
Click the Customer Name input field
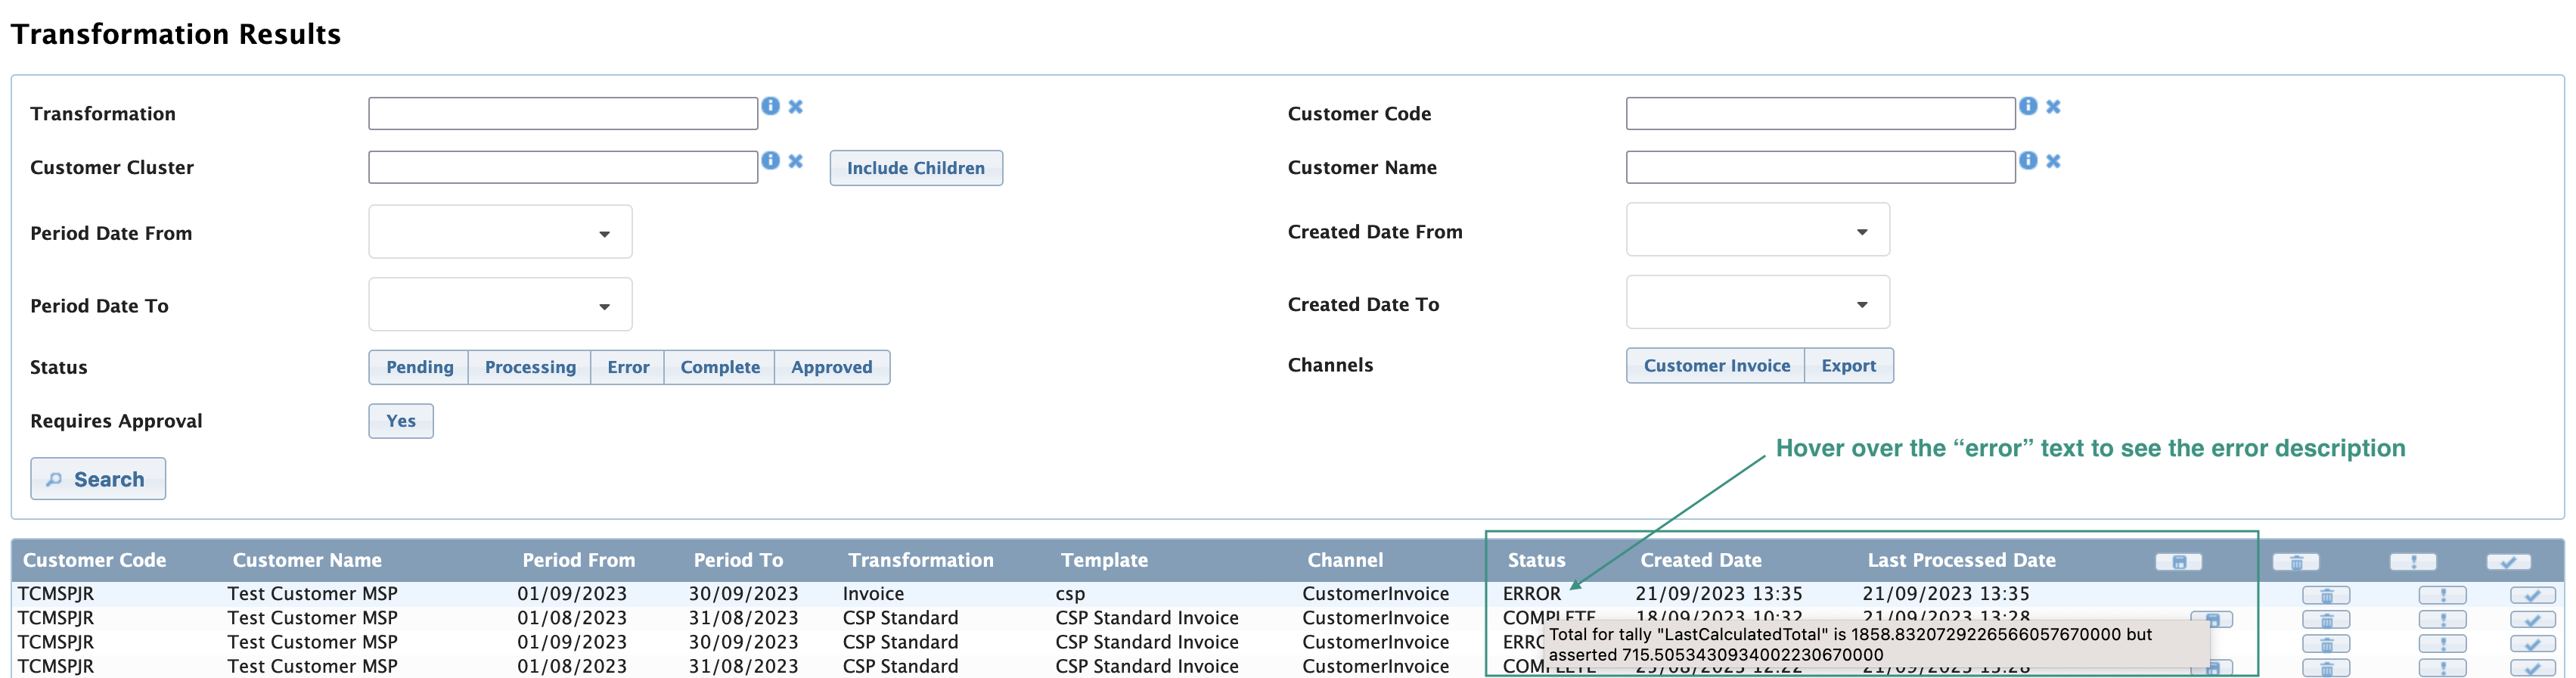[1821, 167]
